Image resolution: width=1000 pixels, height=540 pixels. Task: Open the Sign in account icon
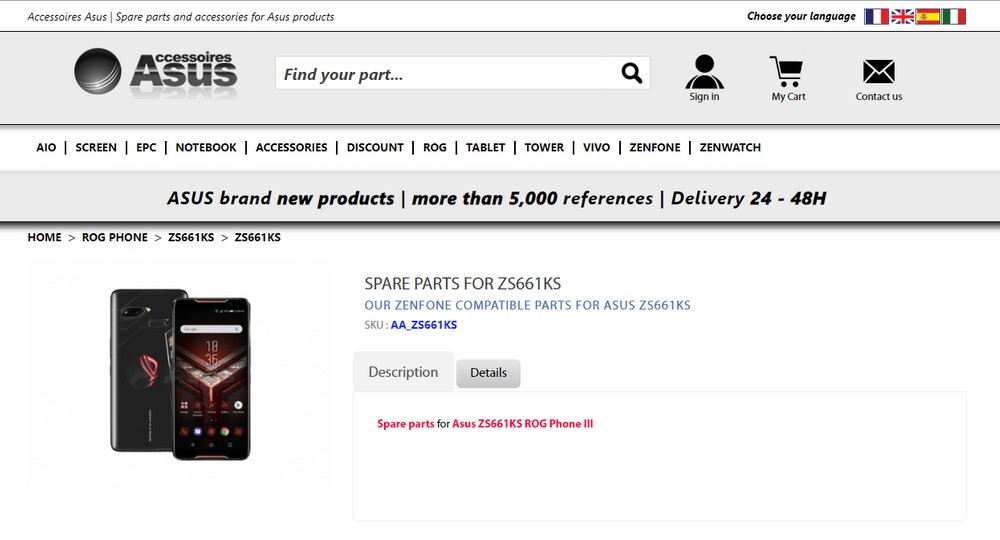pyautogui.click(x=704, y=73)
